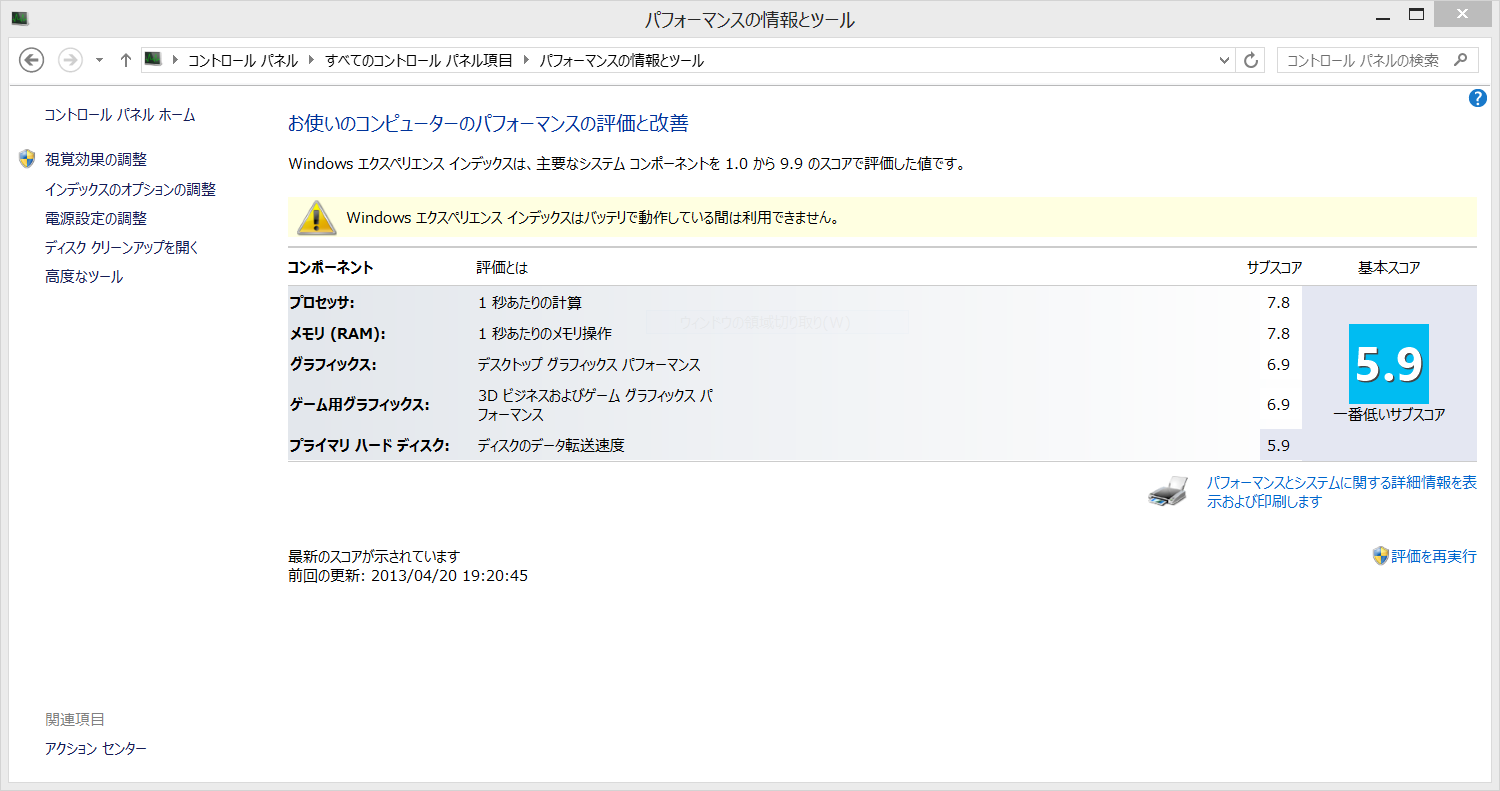Open アクション センター link

point(96,748)
